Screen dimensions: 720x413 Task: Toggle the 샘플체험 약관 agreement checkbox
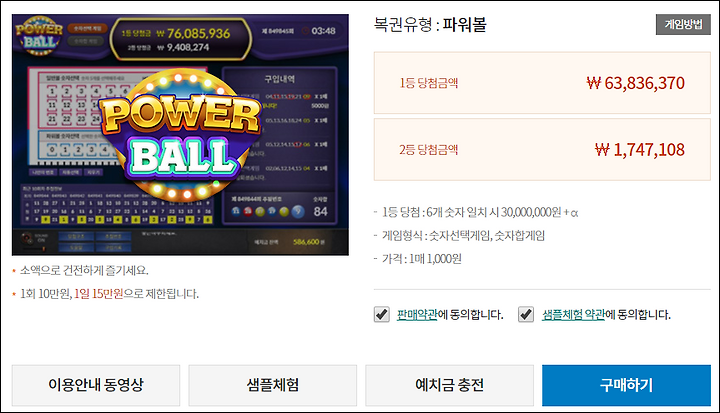coord(526,315)
